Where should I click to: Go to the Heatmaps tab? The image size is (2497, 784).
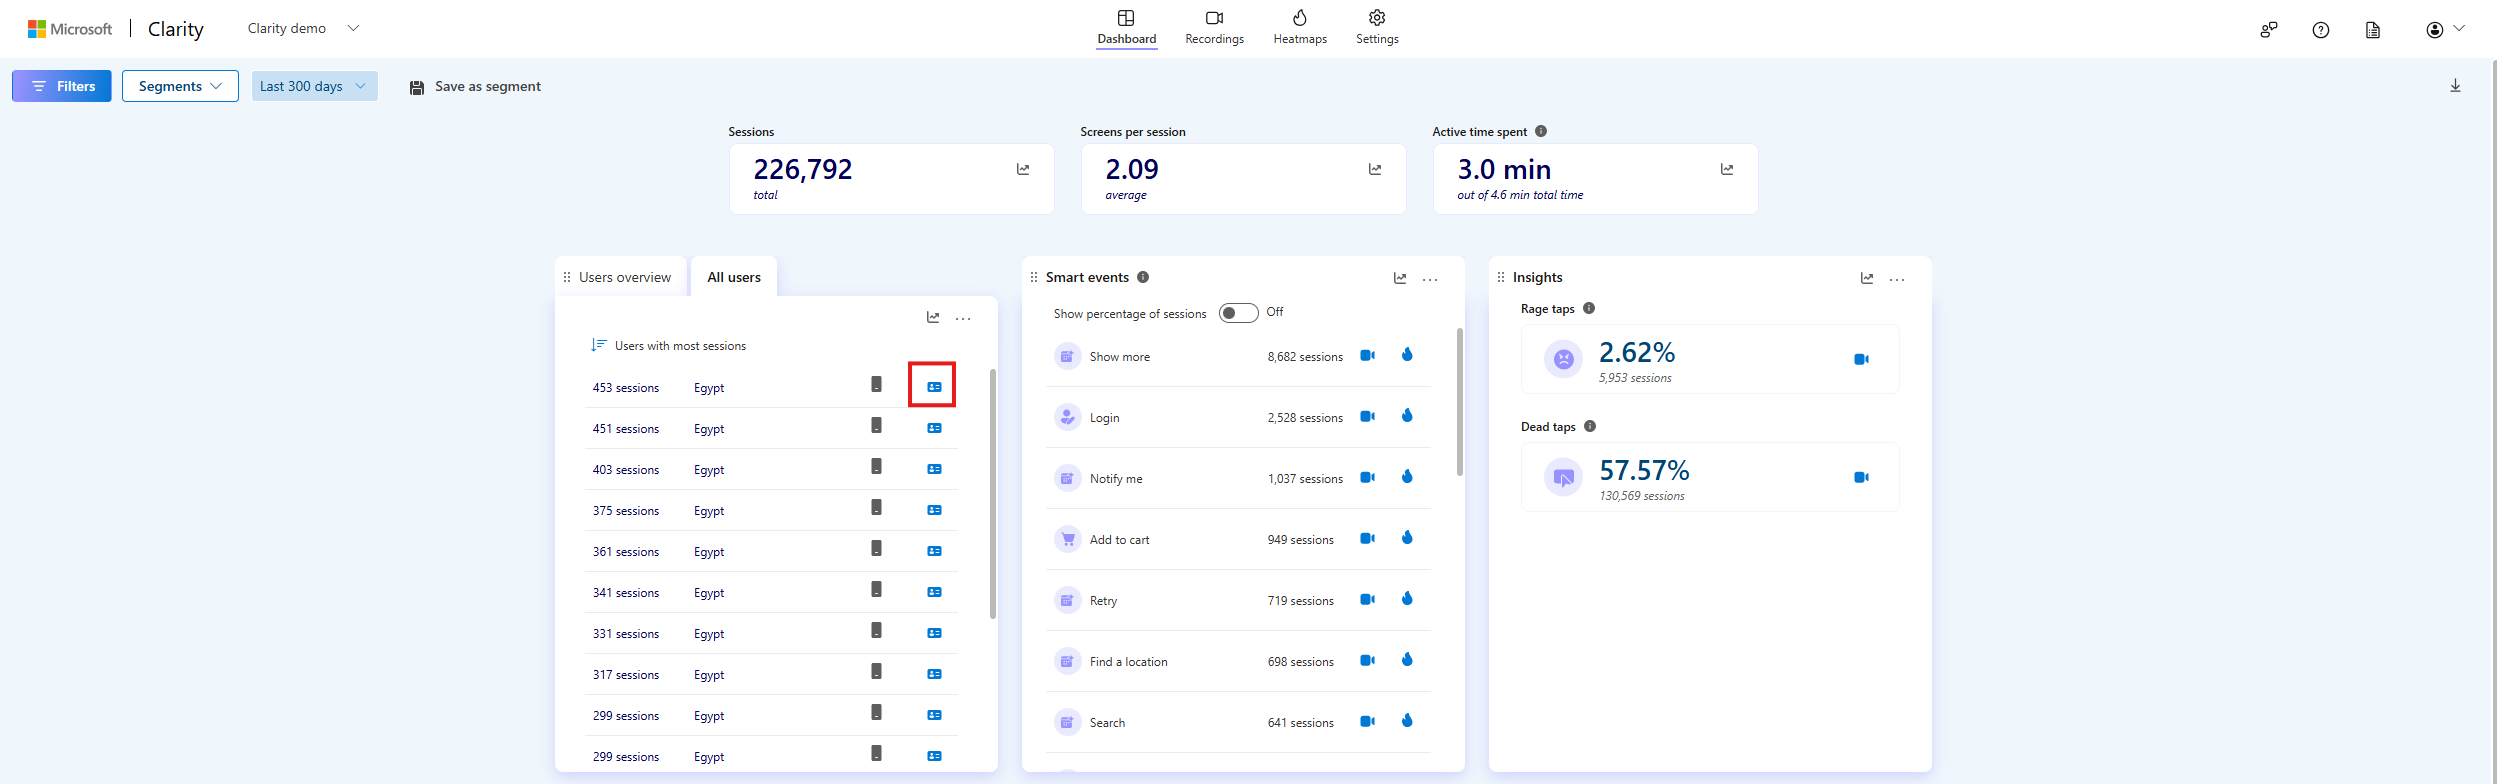(x=1300, y=28)
